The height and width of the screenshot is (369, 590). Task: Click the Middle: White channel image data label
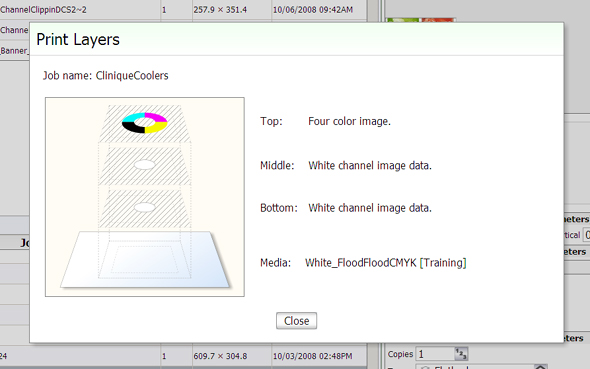click(346, 166)
